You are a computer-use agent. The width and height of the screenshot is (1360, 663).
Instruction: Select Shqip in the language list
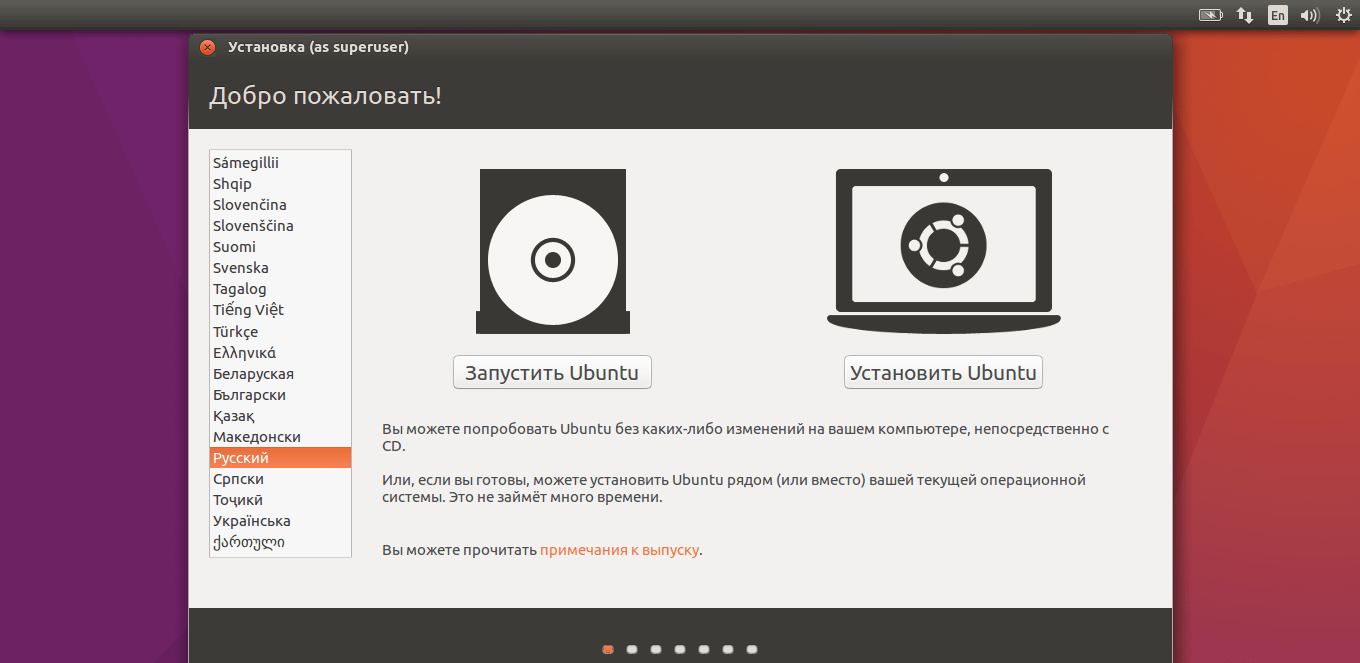[x=280, y=184]
